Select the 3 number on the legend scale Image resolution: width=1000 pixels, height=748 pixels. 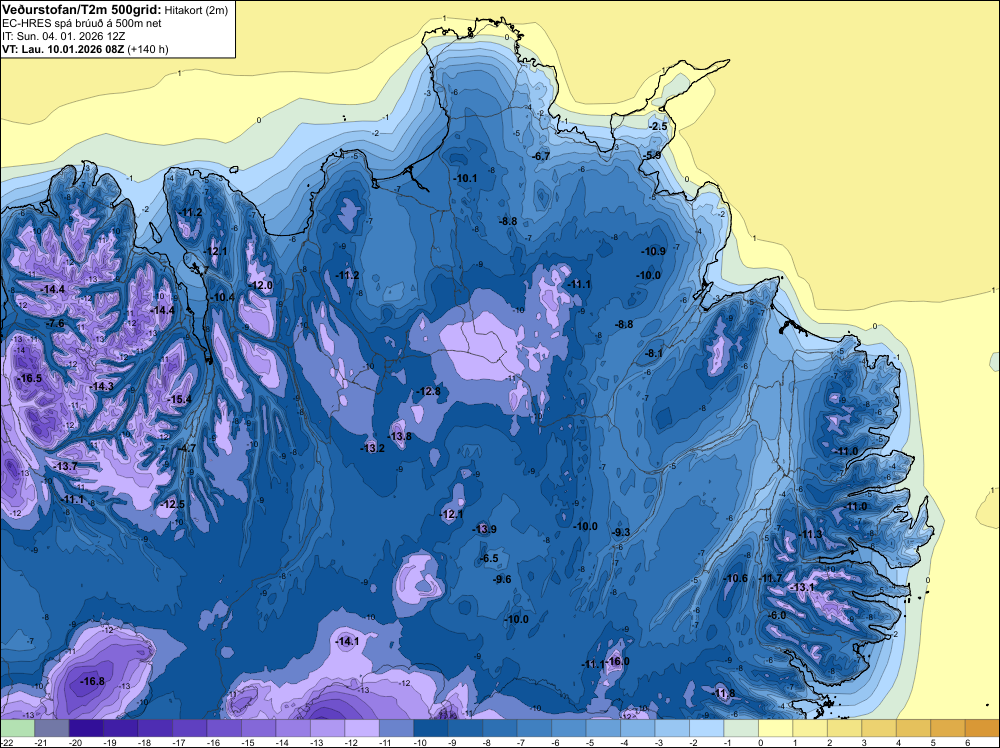[x=865, y=743]
